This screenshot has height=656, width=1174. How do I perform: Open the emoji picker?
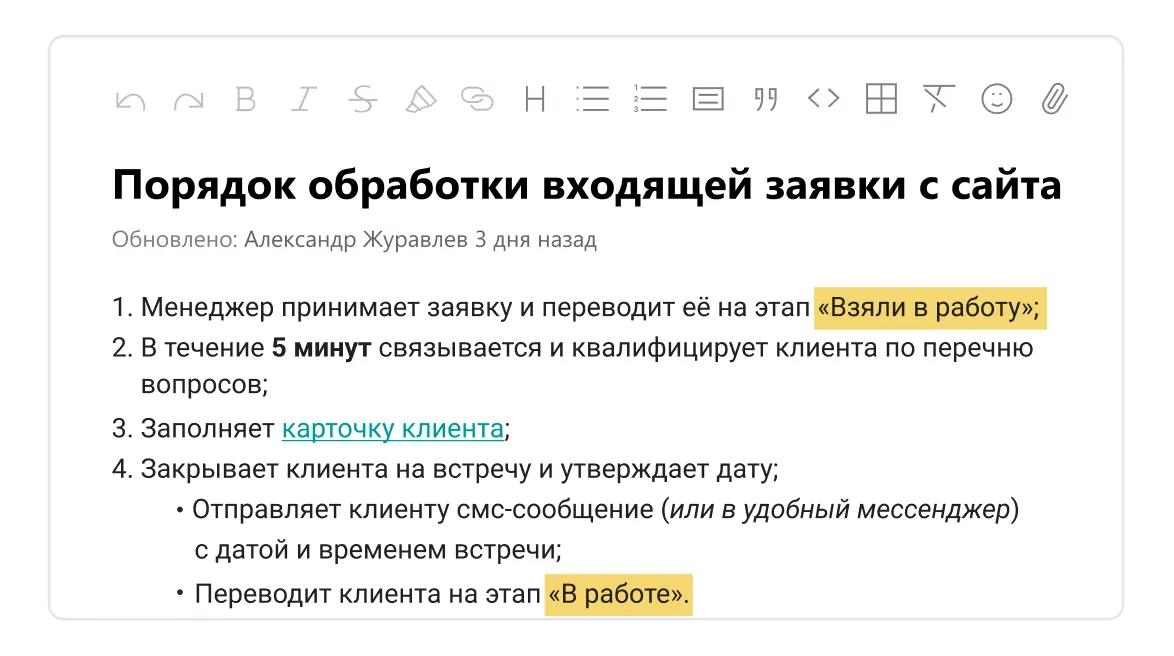[994, 100]
